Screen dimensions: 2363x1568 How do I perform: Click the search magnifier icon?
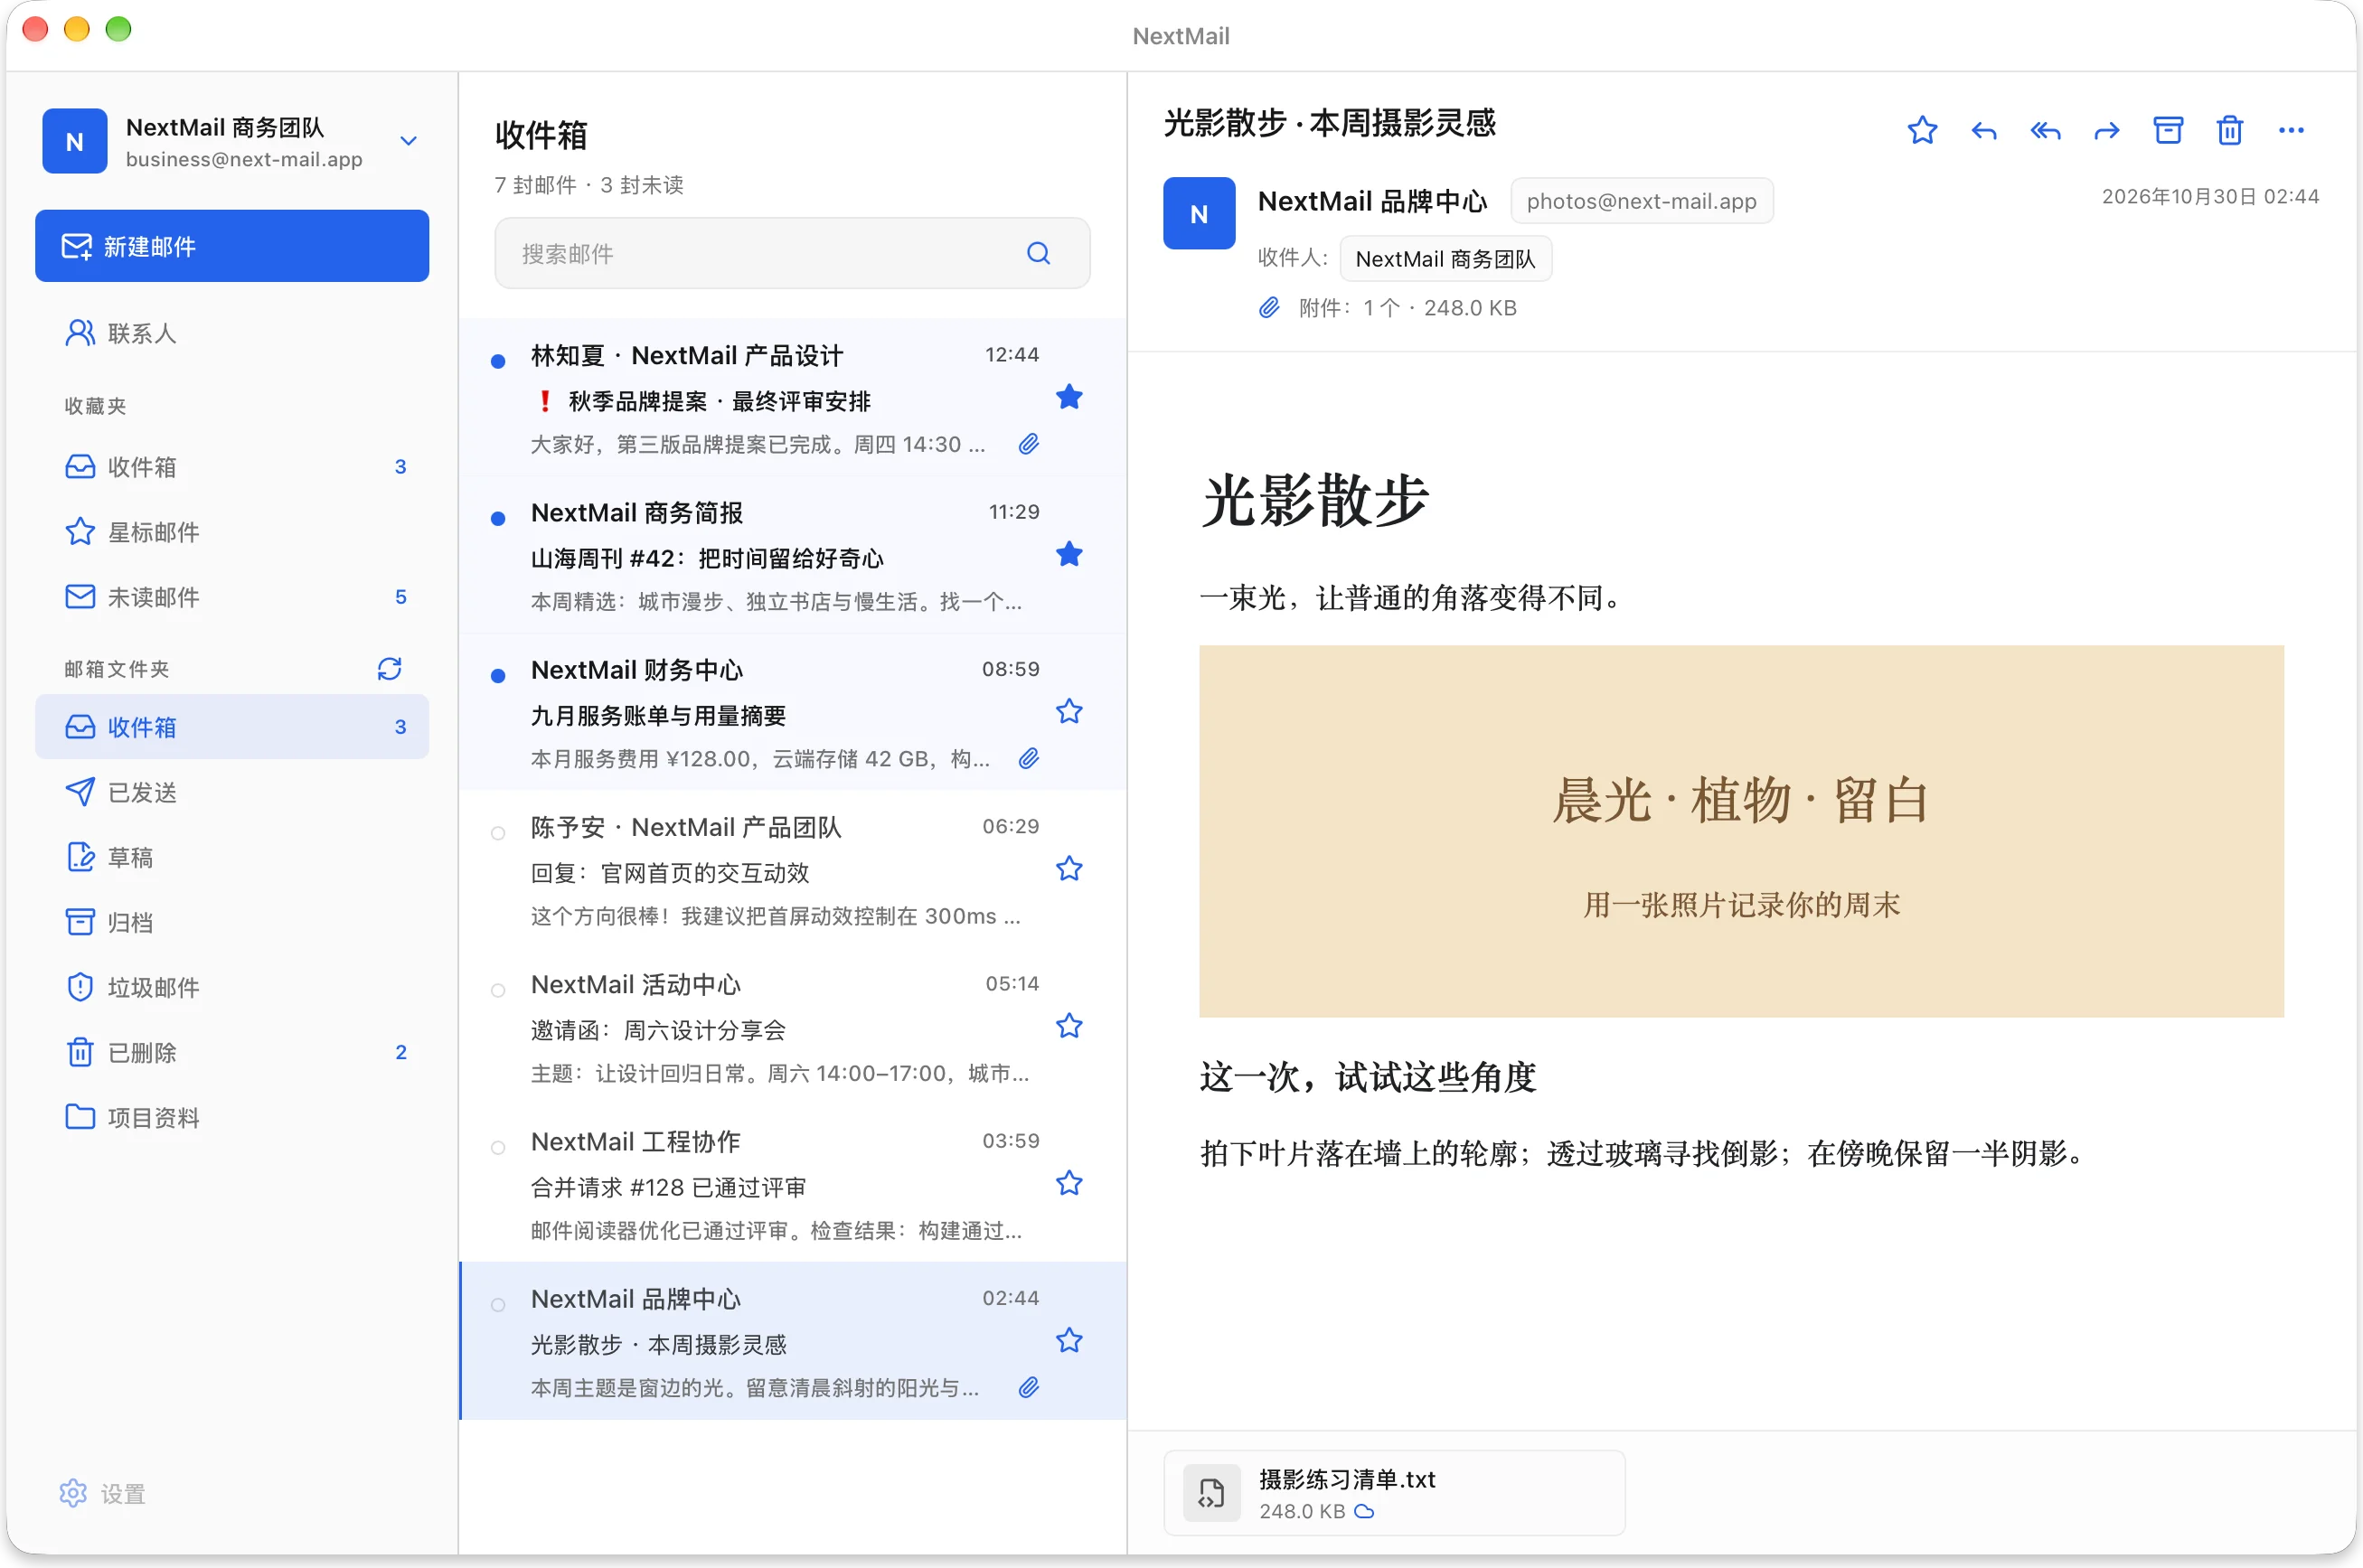(x=1038, y=253)
